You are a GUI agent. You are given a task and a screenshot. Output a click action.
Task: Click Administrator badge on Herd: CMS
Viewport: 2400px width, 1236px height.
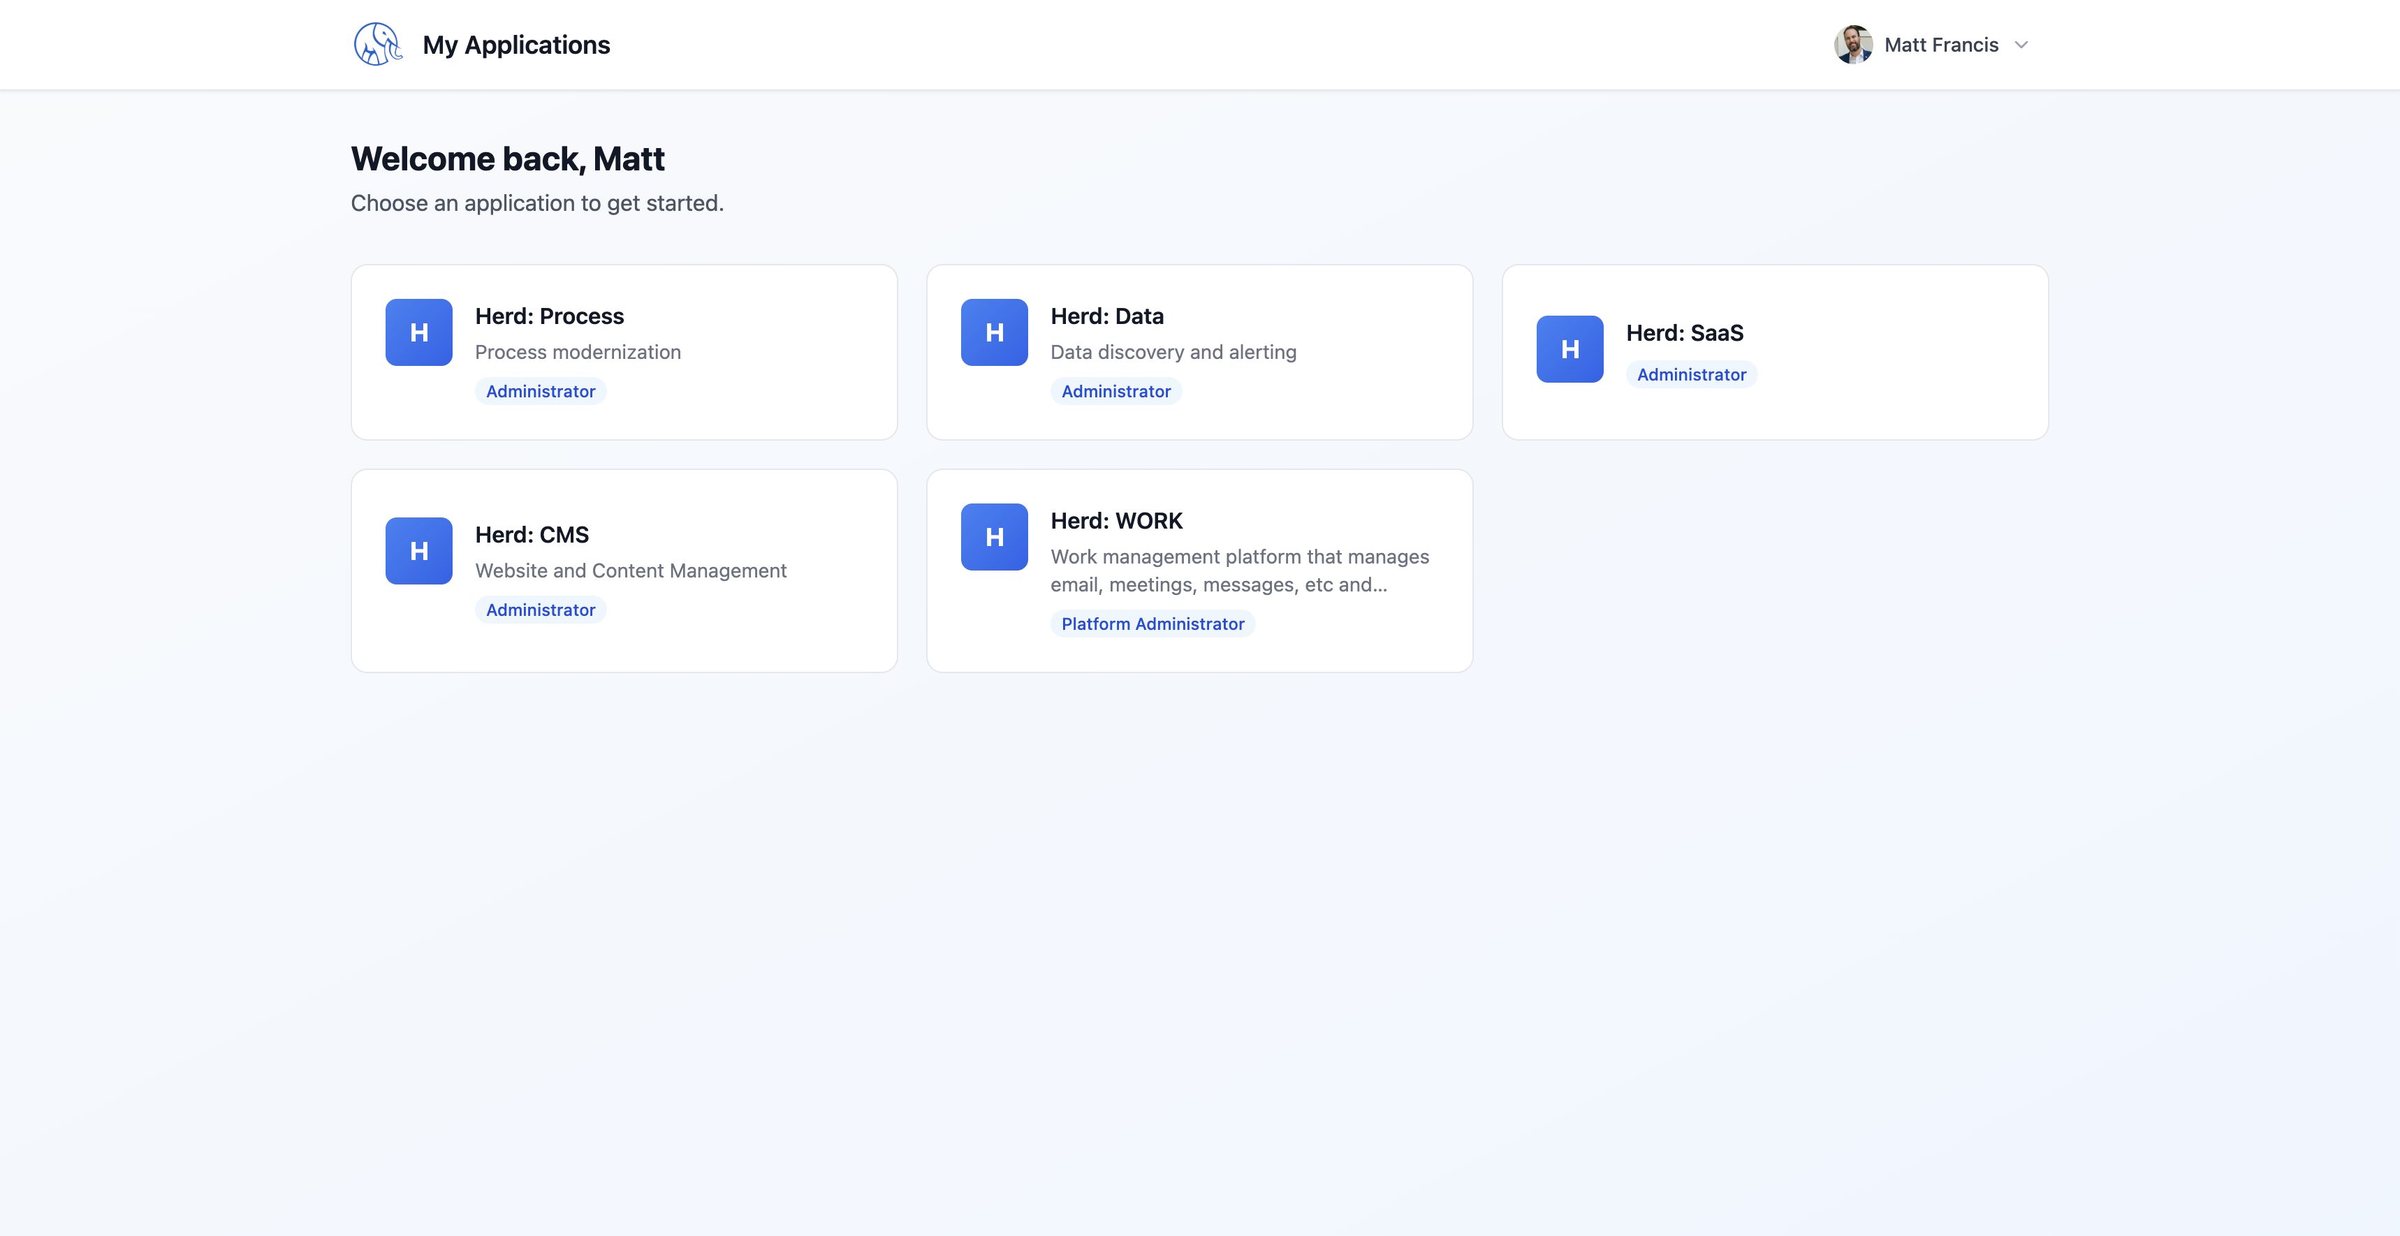pos(541,610)
